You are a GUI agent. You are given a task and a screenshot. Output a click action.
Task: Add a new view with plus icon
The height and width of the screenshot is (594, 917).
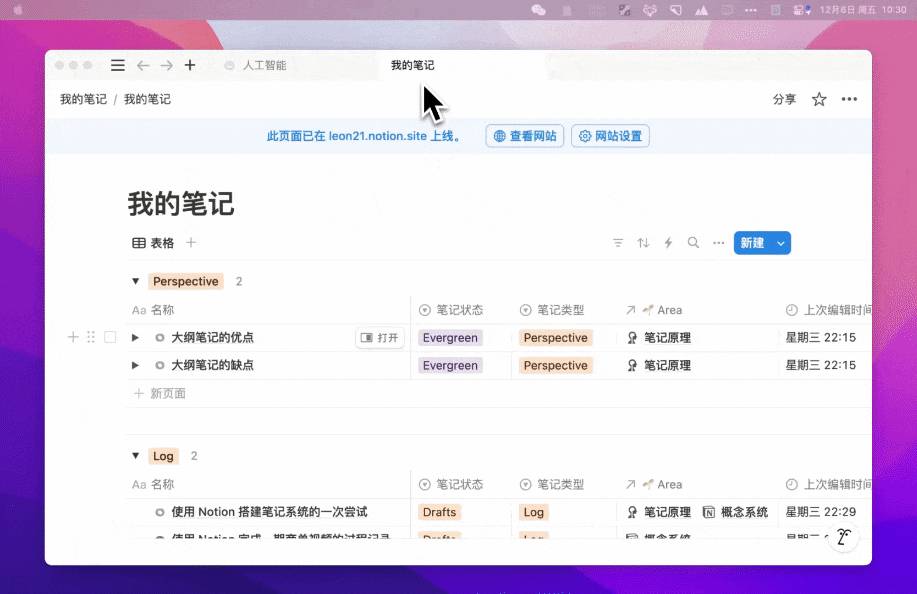[191, 242]
